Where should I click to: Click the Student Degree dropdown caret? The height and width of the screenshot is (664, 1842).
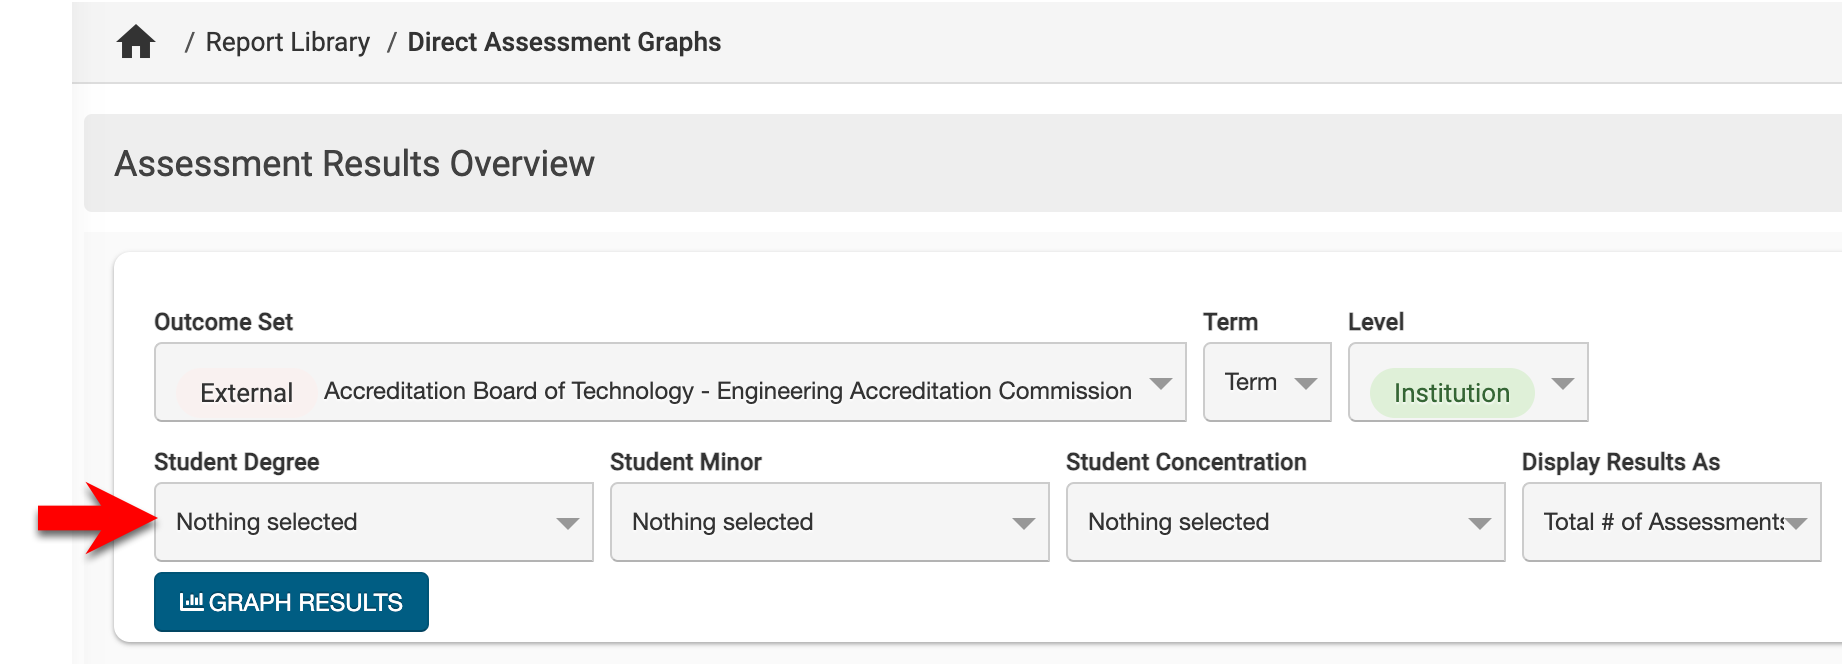coord(567,524)
